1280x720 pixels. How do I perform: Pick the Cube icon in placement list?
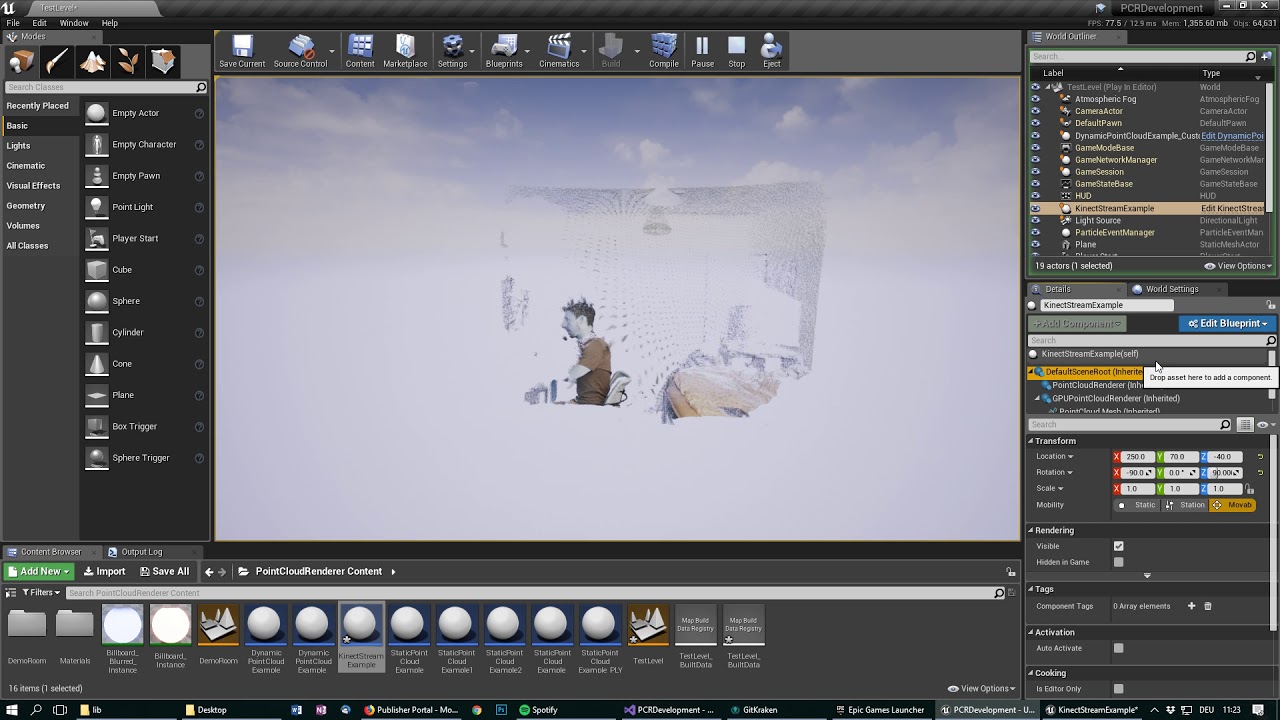pyautogui.click(x=96, y=270)
